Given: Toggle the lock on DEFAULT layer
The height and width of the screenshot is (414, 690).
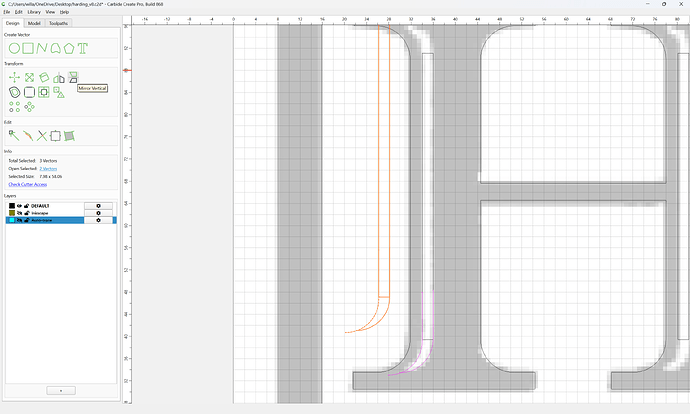Looking at the screenshot, I should pos(26,206).
